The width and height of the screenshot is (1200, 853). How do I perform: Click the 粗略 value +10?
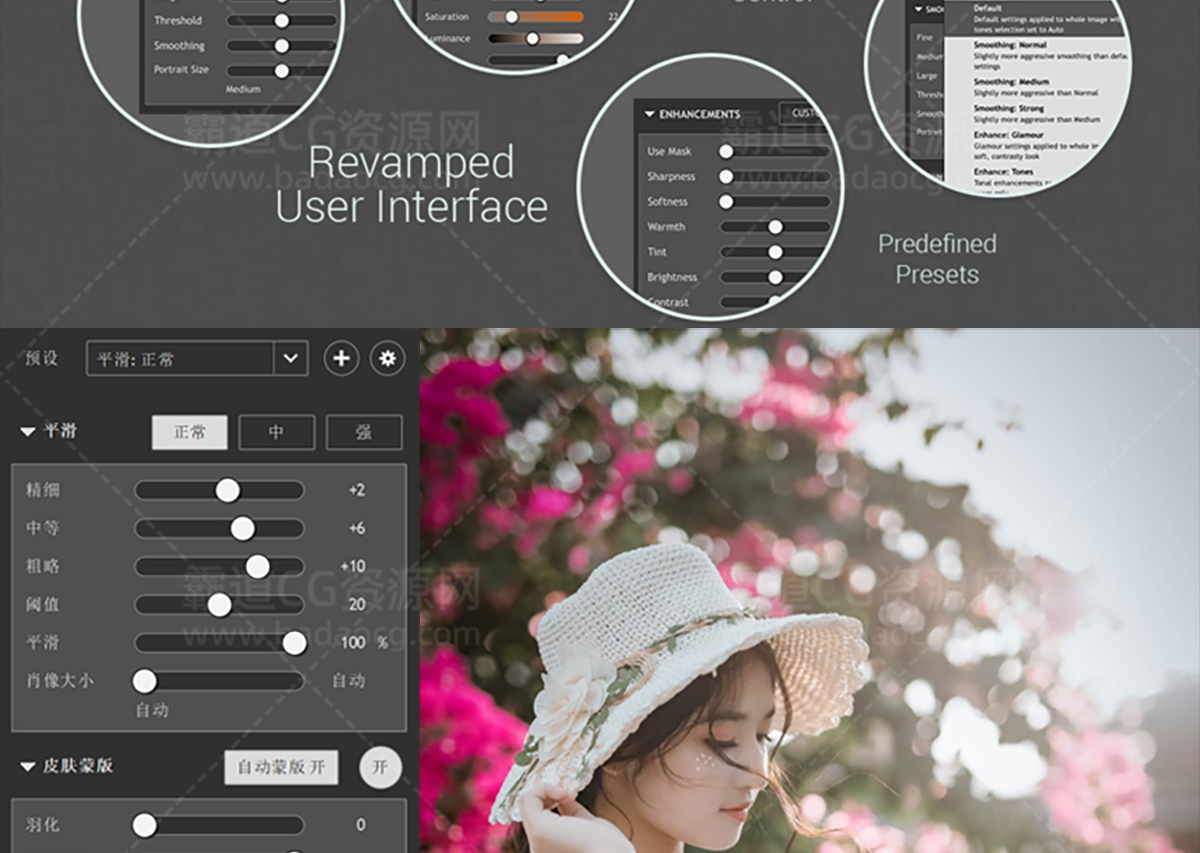tap(353, 566)
